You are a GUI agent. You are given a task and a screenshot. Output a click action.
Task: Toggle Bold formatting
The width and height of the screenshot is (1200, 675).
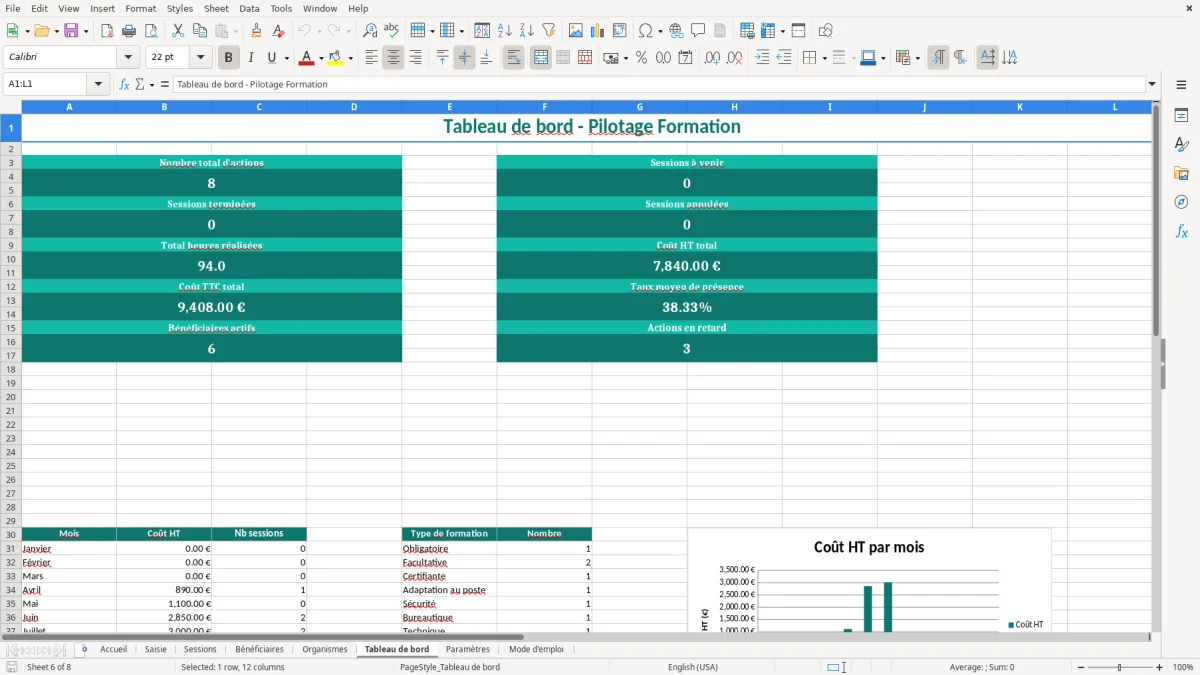[228, 58]
